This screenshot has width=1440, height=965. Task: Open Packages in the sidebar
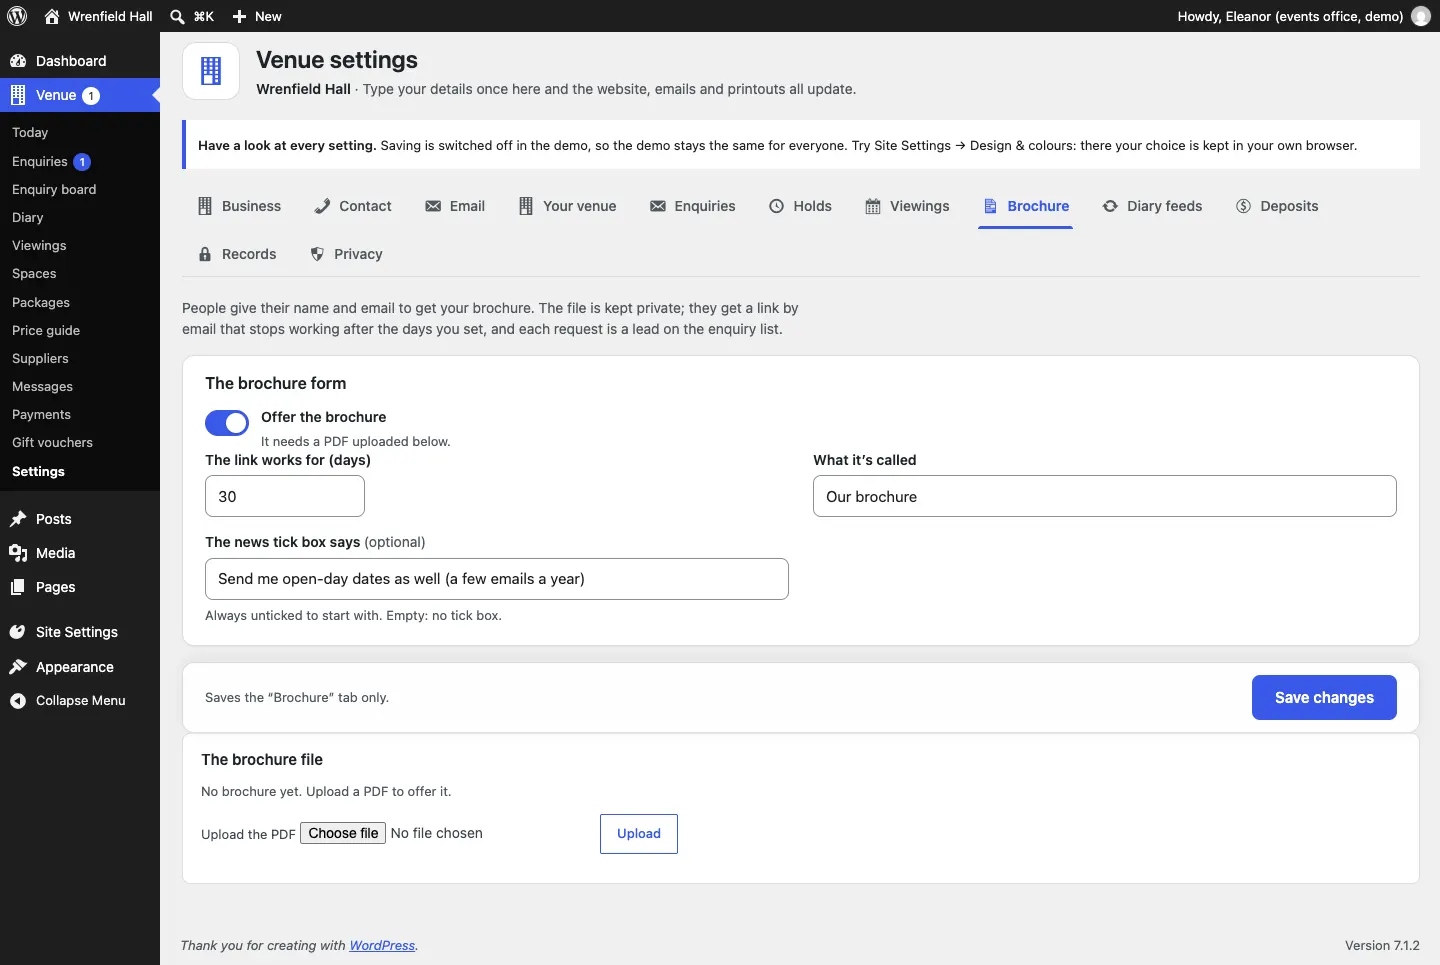(41, 302)
